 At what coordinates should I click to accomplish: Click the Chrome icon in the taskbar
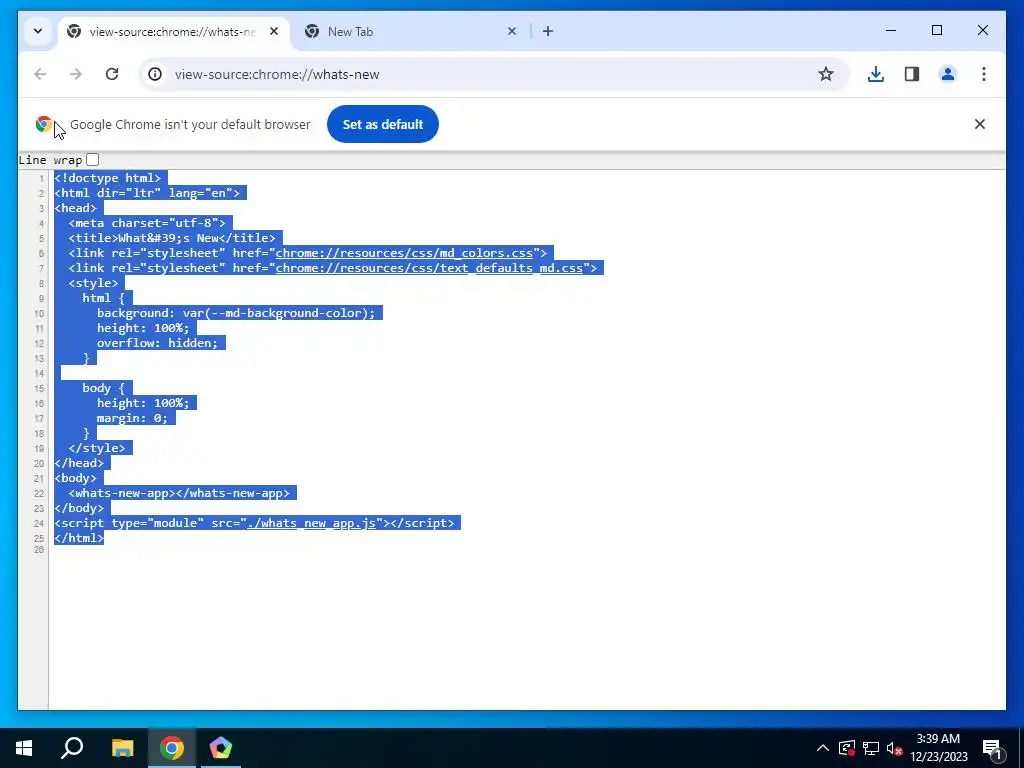[172, 748]
